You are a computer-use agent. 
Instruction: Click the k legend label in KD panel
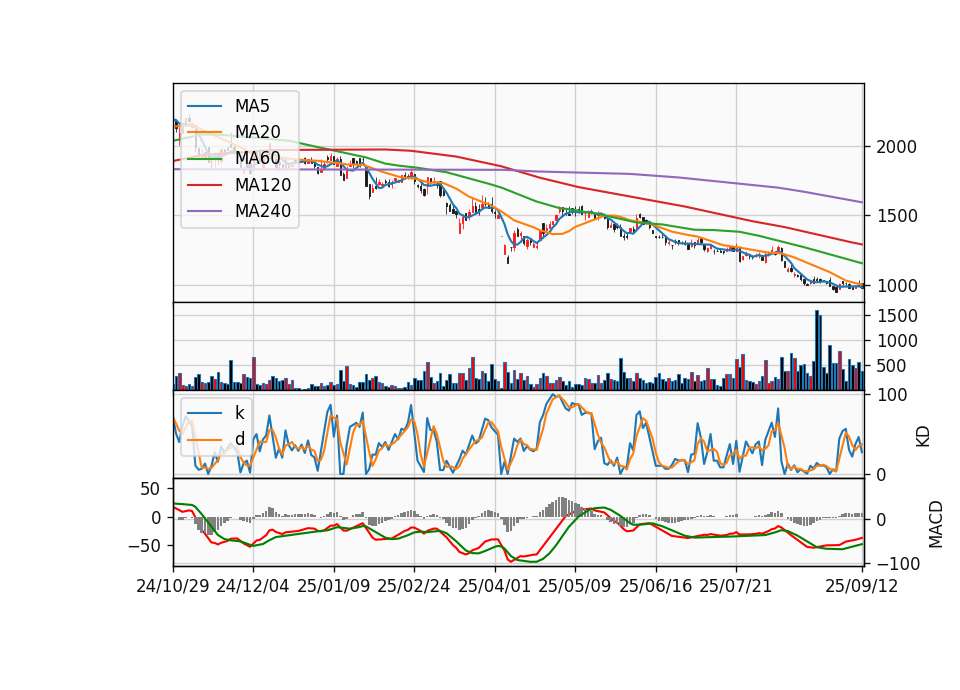click(x=239, y=413)
